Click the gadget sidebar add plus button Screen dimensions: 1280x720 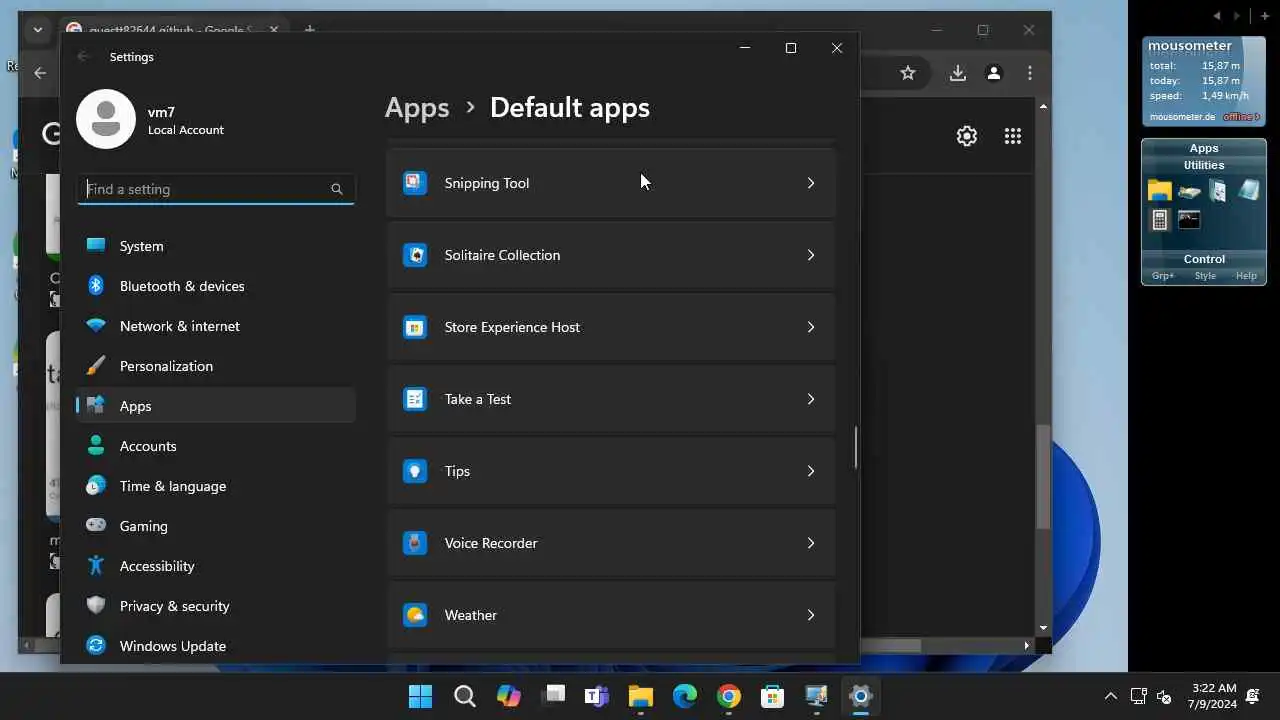1265,16
